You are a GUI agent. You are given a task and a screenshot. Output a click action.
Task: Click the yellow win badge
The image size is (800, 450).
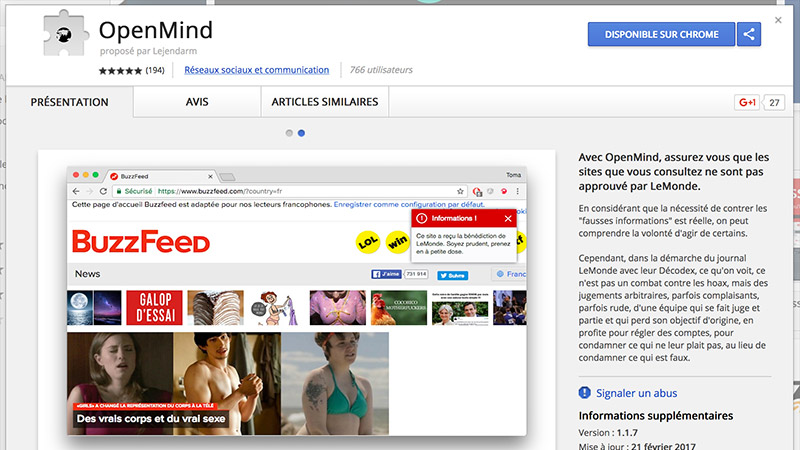[398, 242]
